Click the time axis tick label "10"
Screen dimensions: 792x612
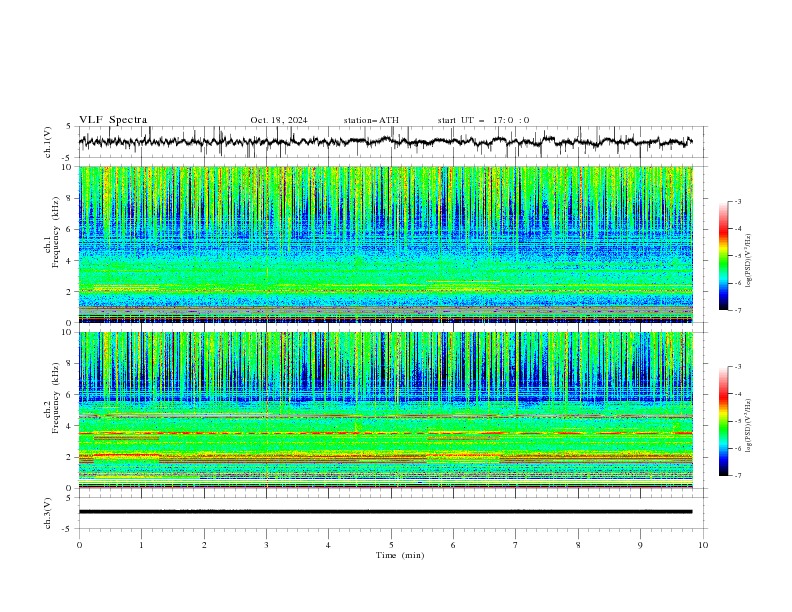[x=703, y=545]
